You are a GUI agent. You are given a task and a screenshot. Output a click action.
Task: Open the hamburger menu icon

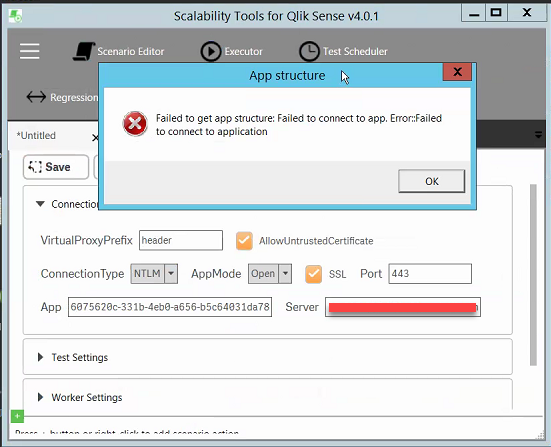30,51
